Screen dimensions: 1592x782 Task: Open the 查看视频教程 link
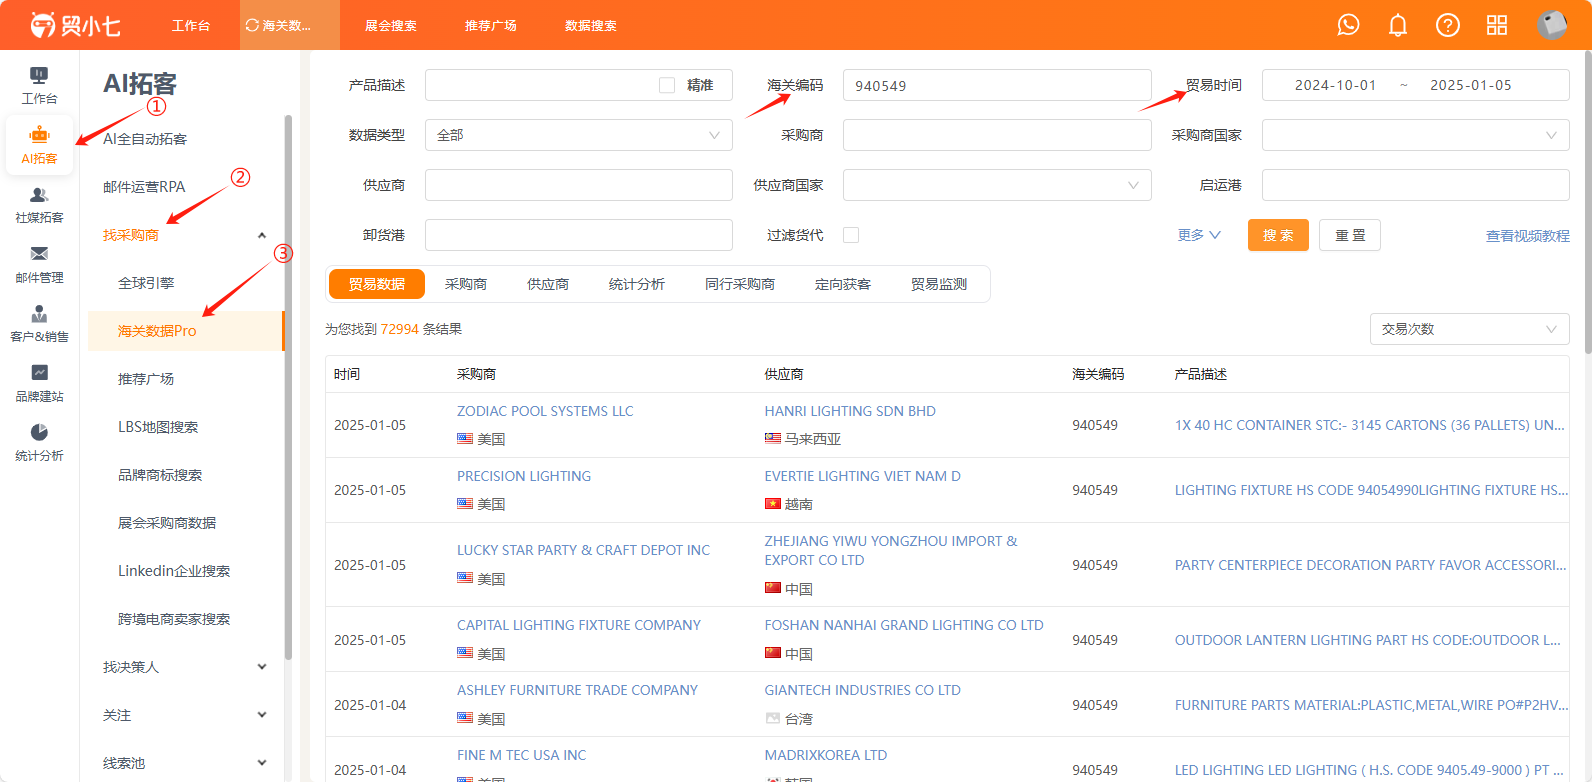pyautogui.click(x=1527, y=236)
